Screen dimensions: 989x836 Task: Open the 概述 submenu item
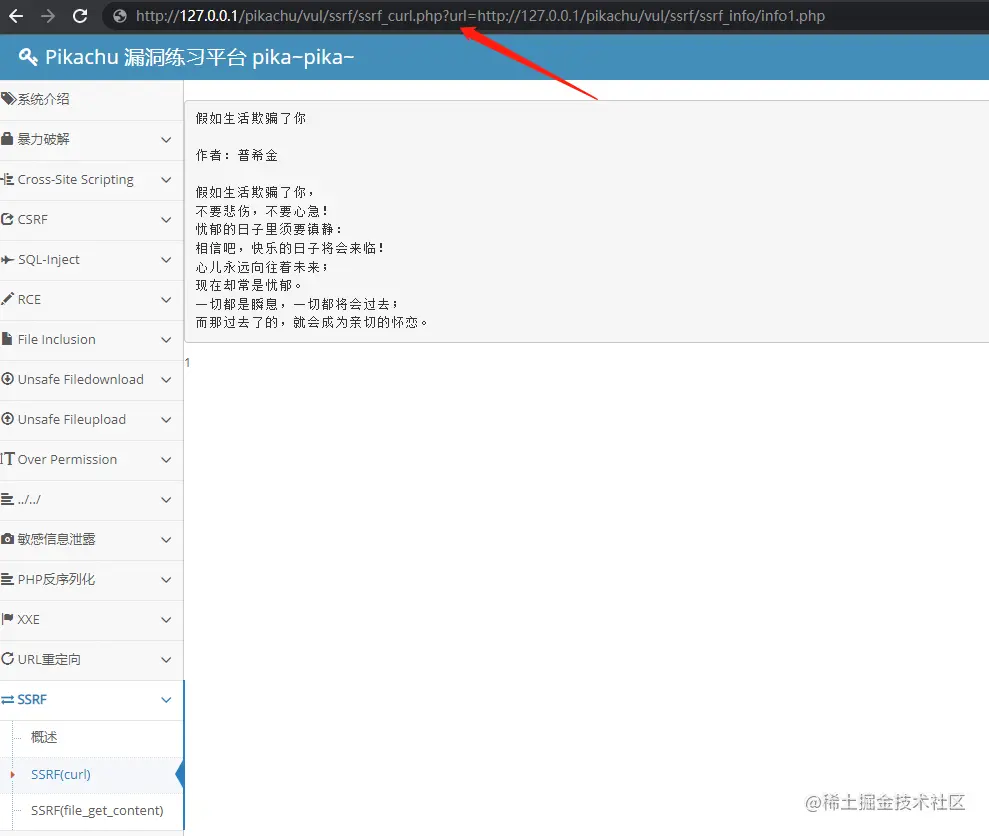coord(44,737)
